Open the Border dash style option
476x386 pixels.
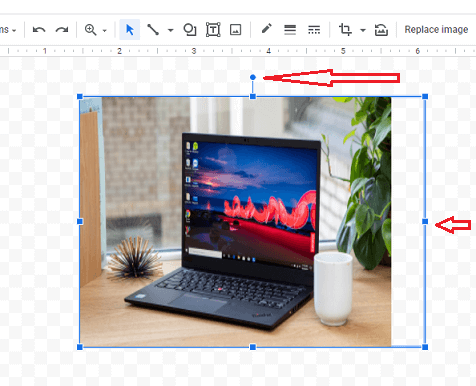point(314,30)
